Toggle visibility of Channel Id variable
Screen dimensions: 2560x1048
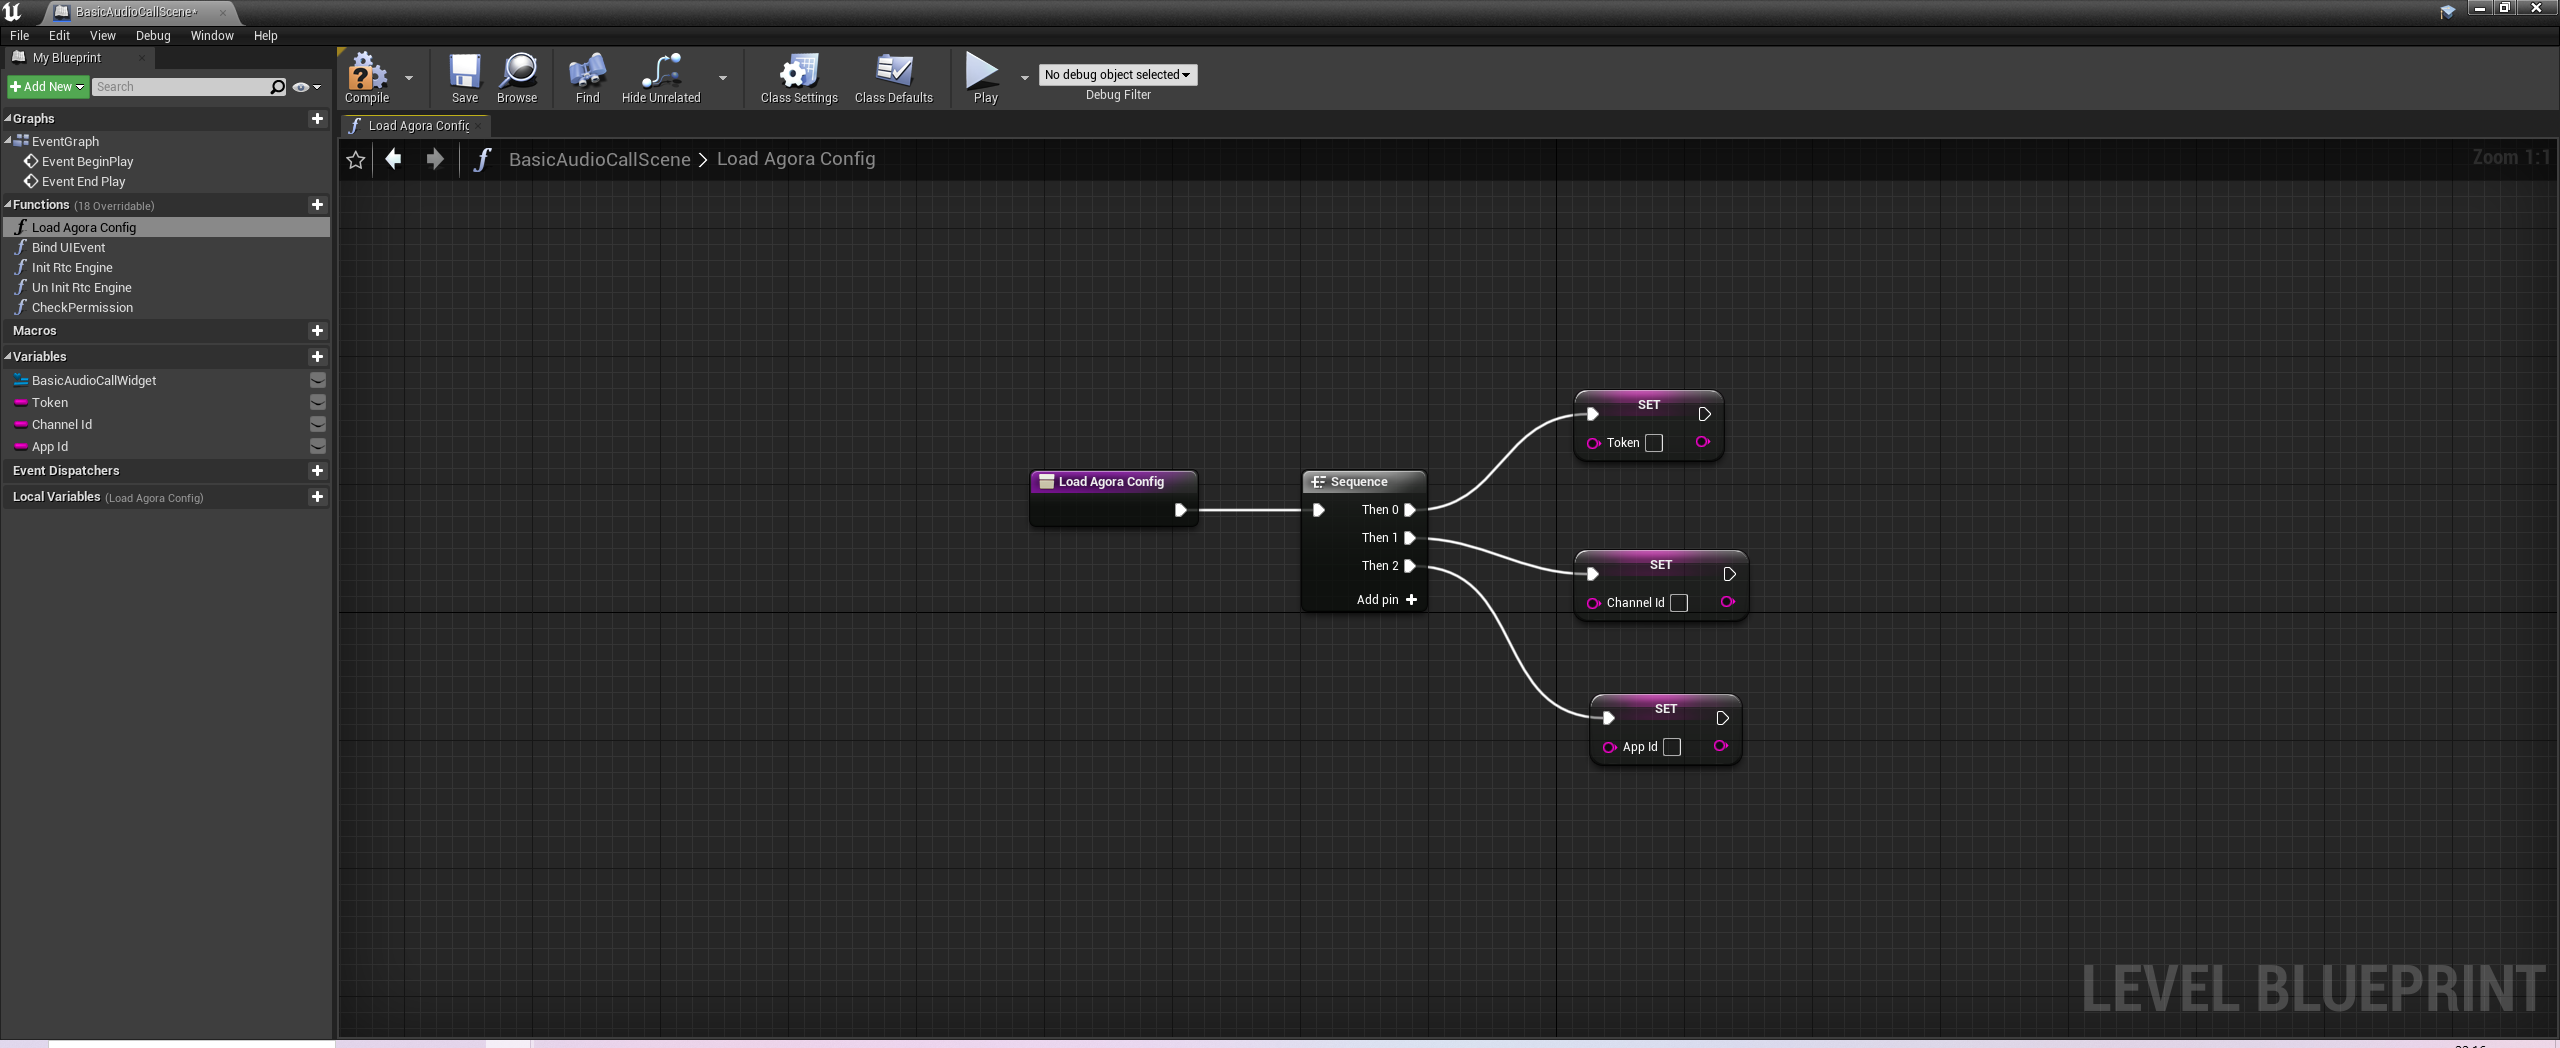coord(317,424)
